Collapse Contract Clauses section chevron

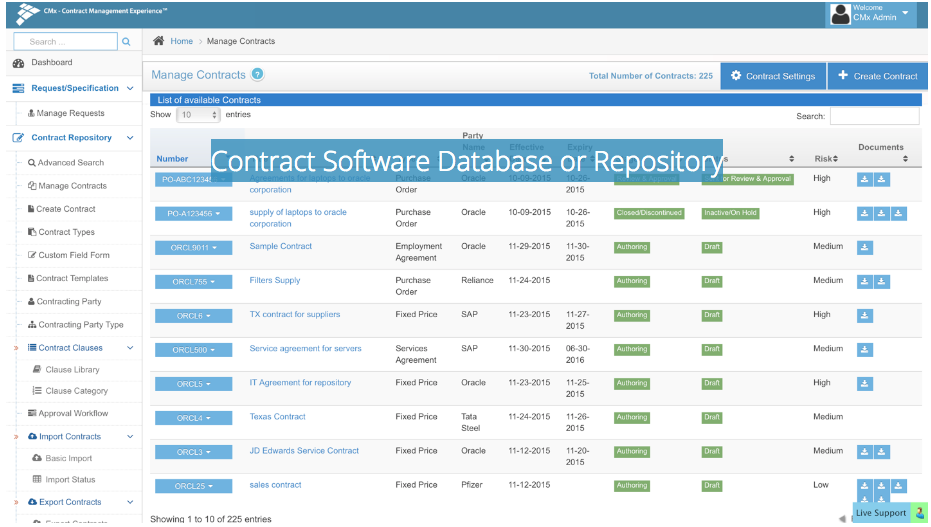tap(130, 348)
